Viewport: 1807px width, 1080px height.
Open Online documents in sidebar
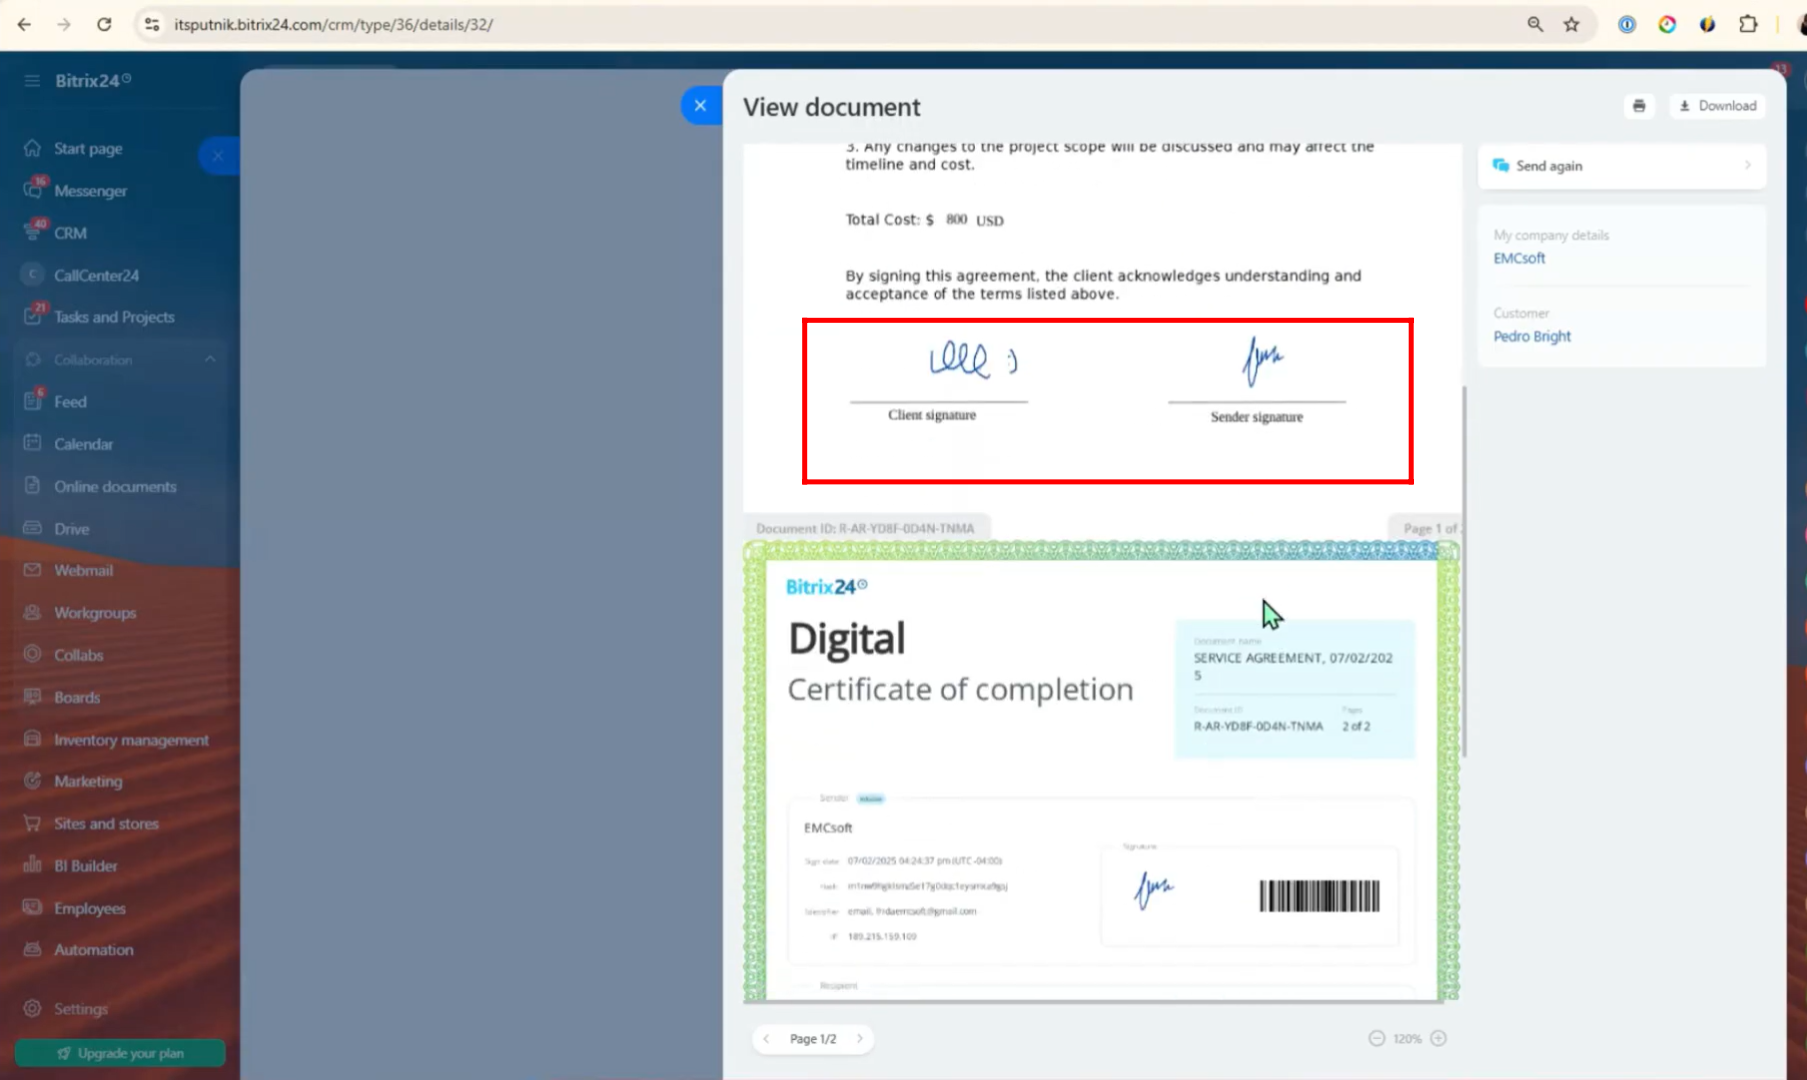[115, 486]
